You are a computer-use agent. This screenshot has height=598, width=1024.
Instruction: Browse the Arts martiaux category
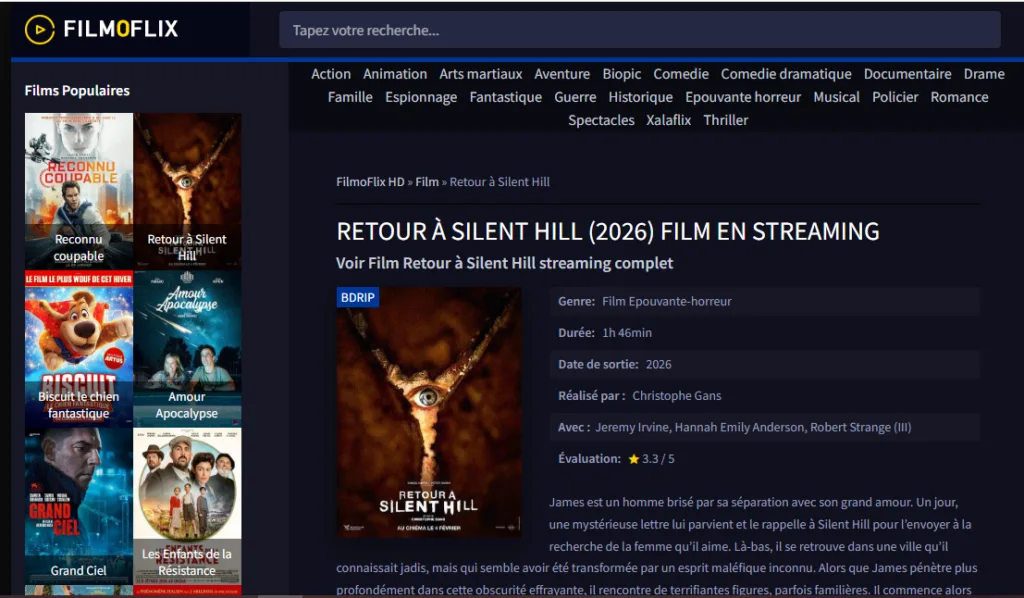480,74
